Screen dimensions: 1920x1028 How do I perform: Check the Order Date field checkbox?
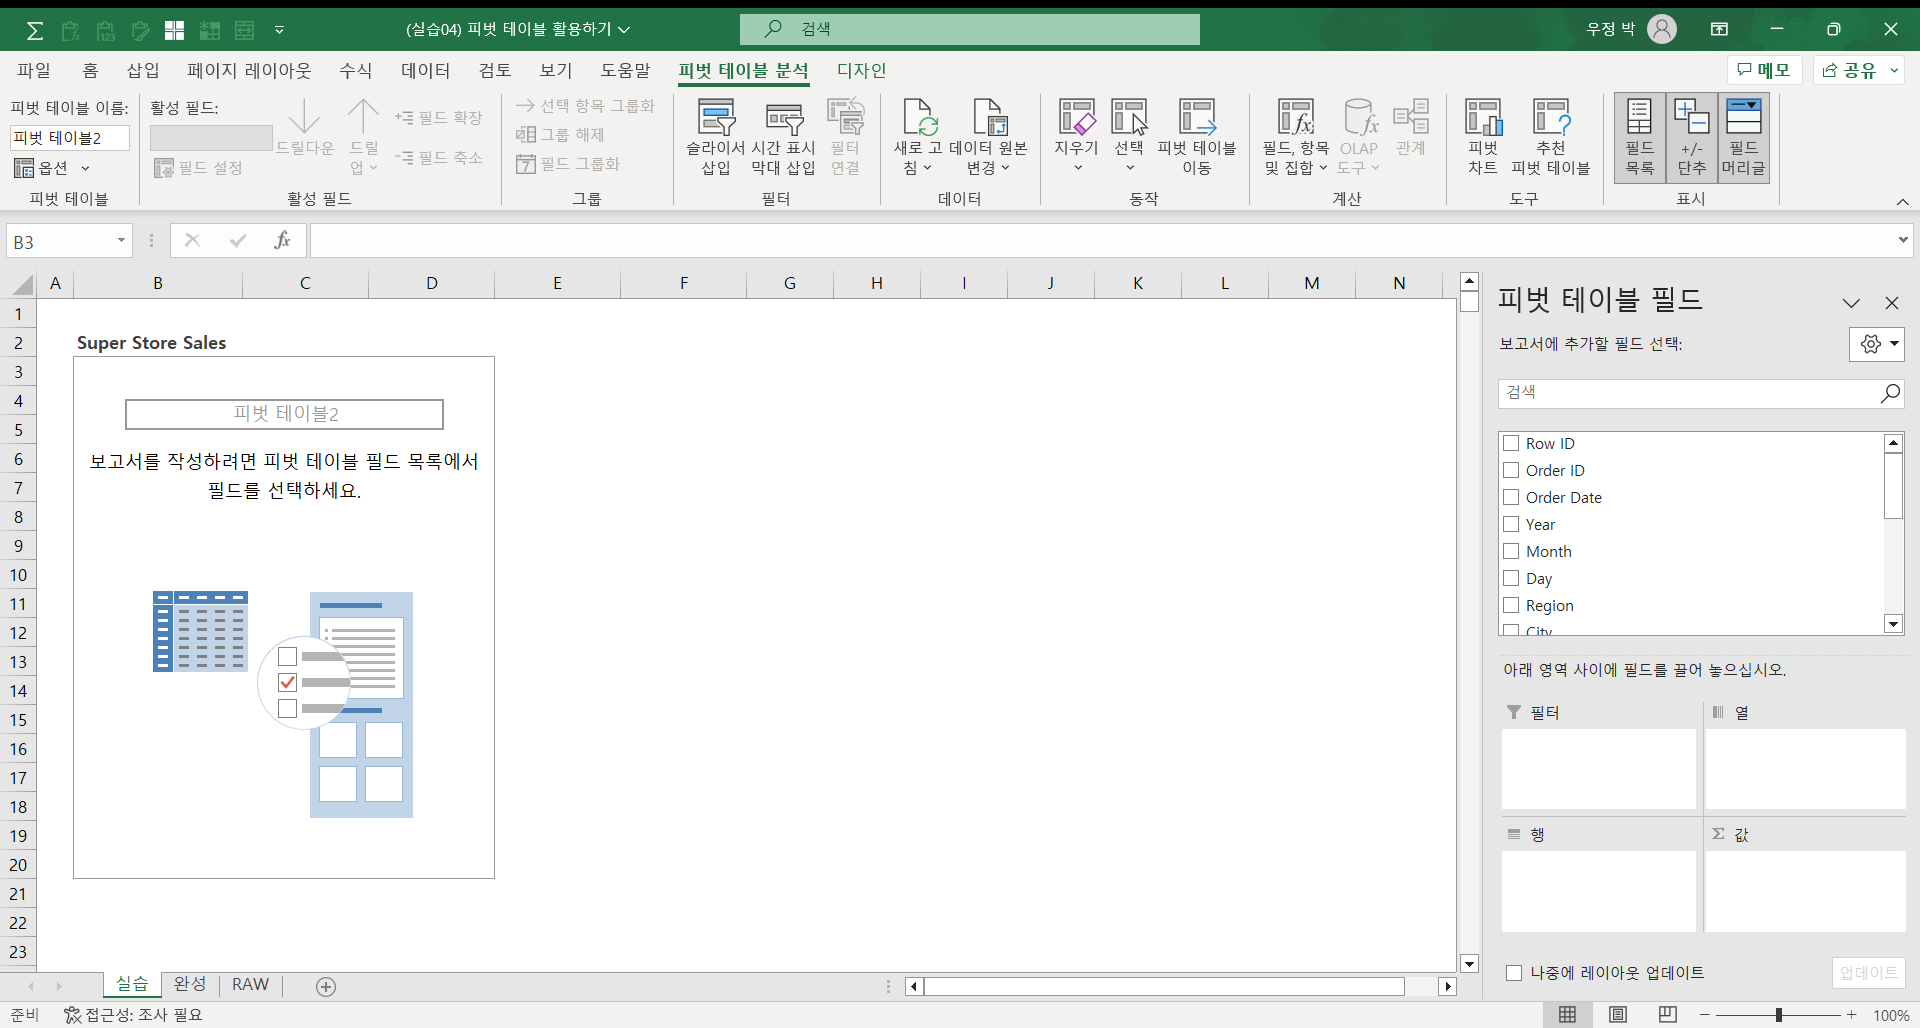coord(1511,497)
